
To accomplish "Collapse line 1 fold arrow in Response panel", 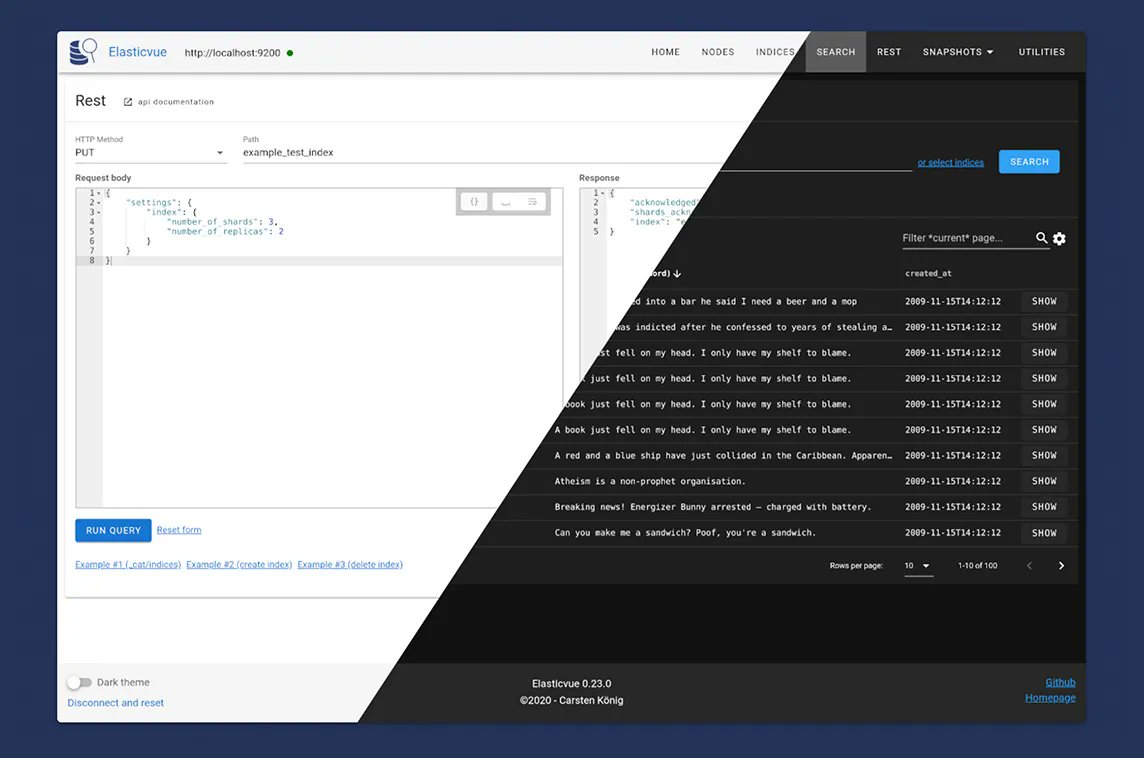I will pos(603,193).
